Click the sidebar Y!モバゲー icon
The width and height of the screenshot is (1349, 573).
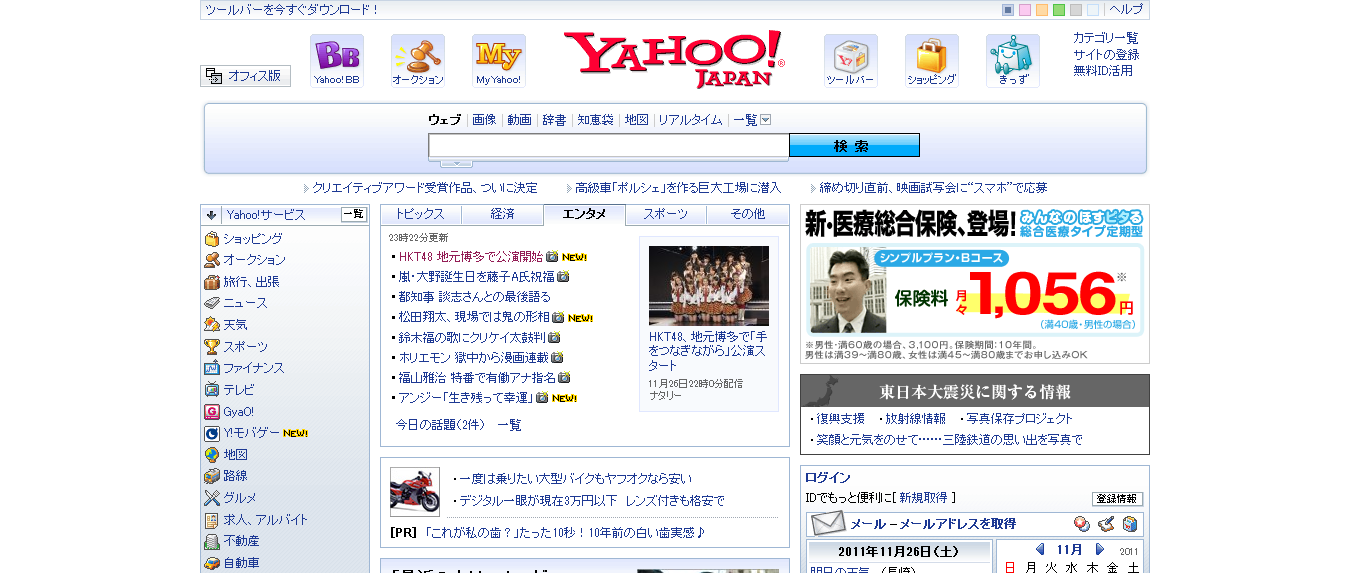212,433
